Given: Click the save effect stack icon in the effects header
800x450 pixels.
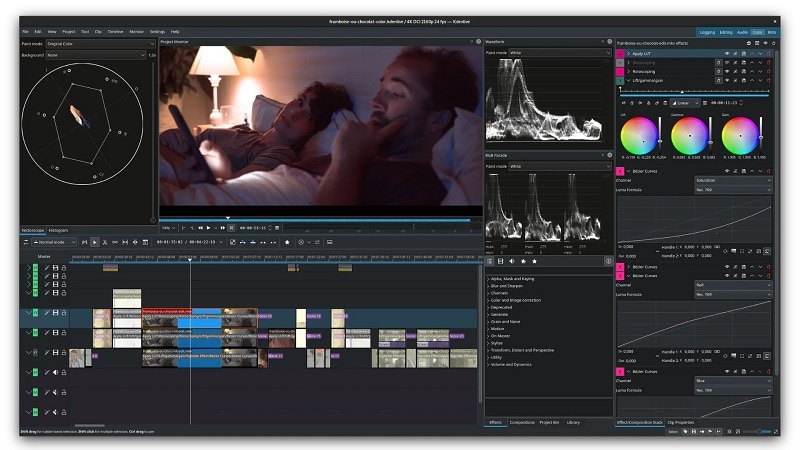Looking at the screenshot, I should 749,43.
